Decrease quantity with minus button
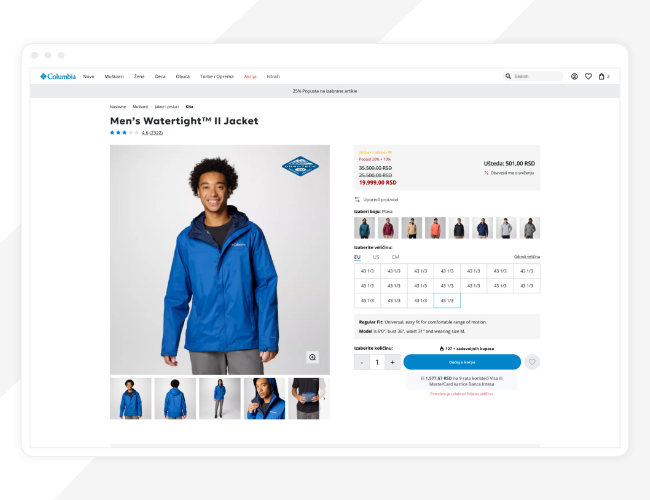 [x=362, y=362]
